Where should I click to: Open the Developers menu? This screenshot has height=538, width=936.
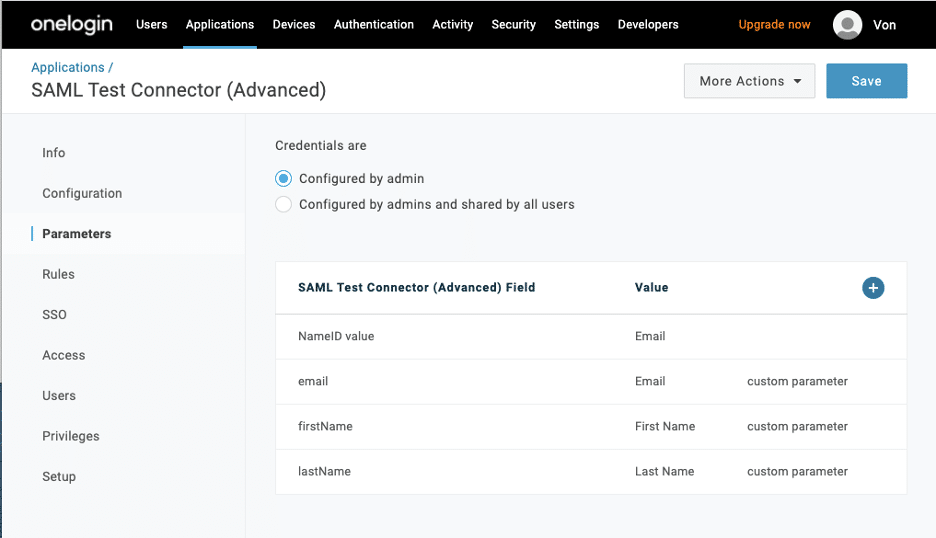tap(648, 24)
